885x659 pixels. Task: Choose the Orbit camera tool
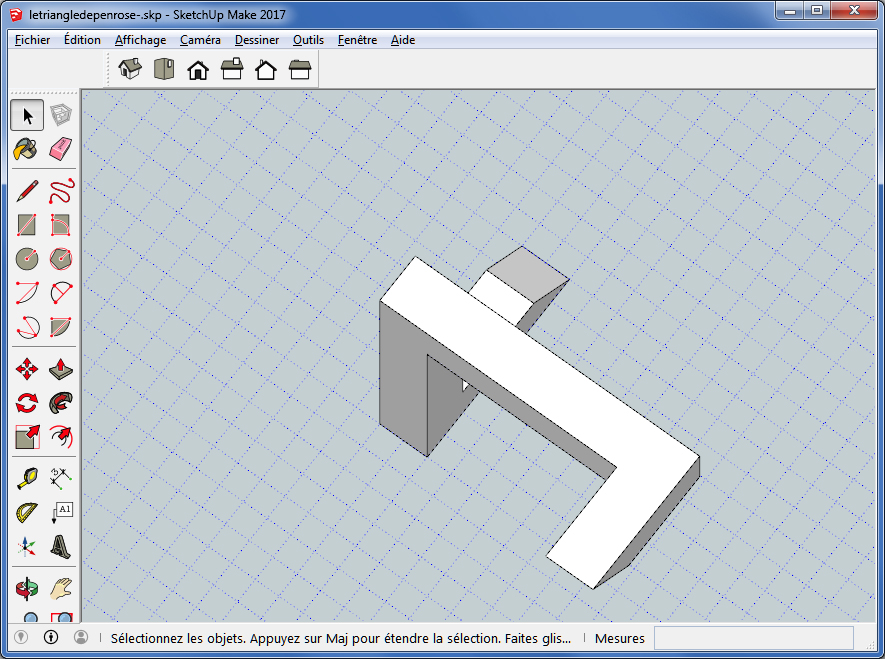[x=27, y=589]
